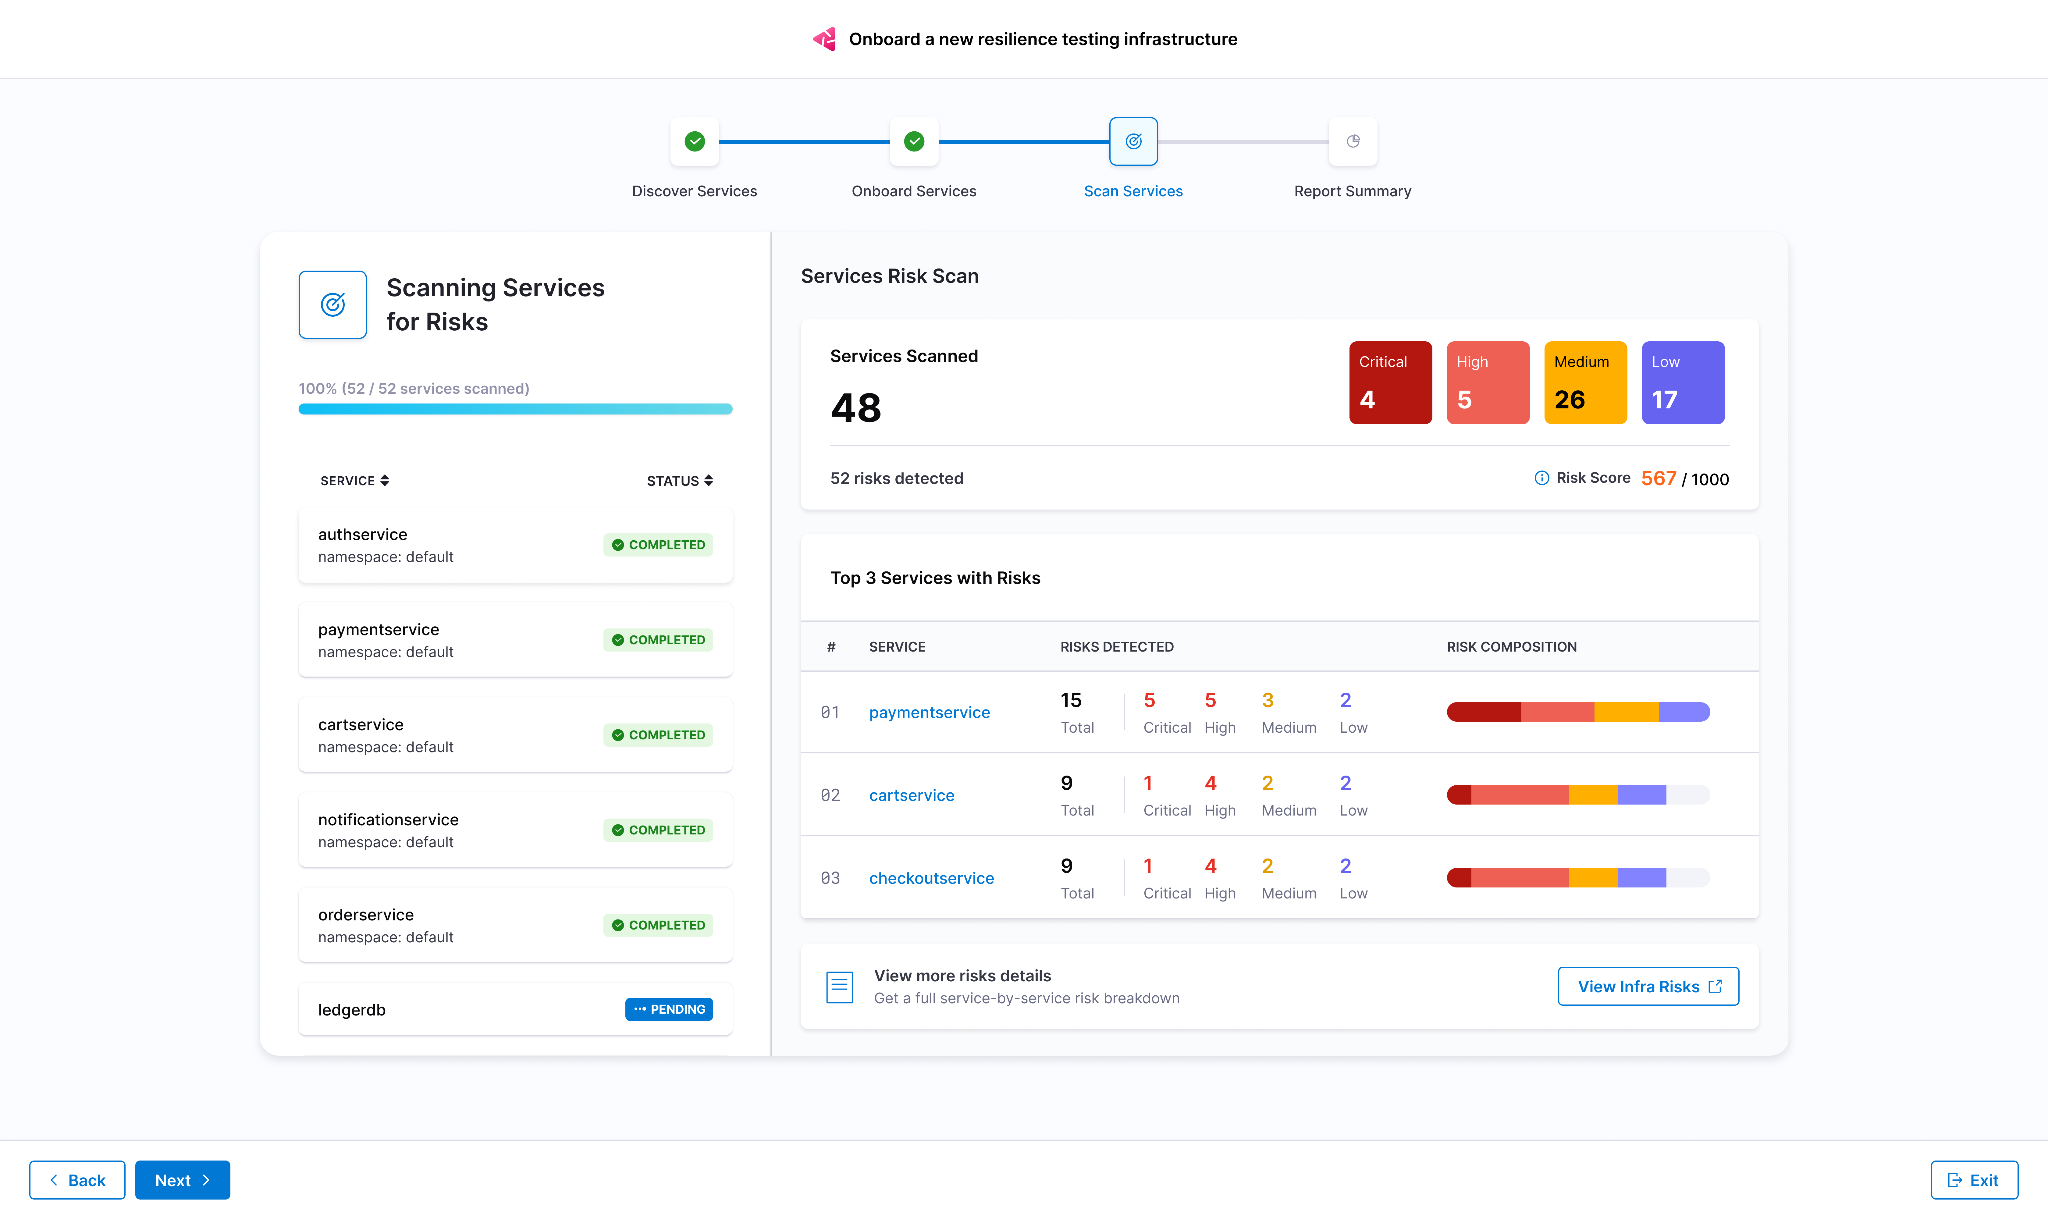Open View Infra Risks
The width and height of the screenshot is (2048, 1219).
click(1648, 986)
